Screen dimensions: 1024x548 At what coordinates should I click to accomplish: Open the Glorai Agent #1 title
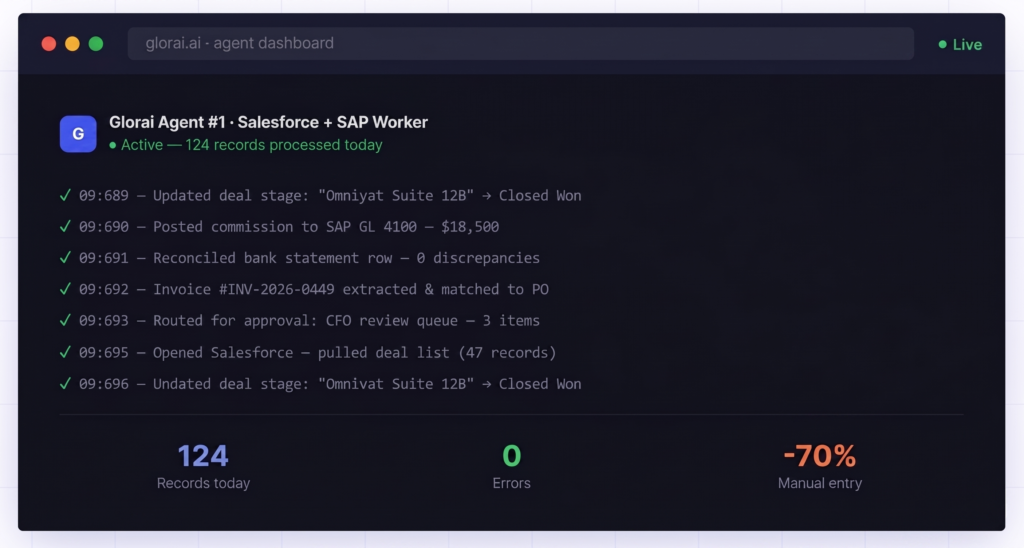point(268,122)
